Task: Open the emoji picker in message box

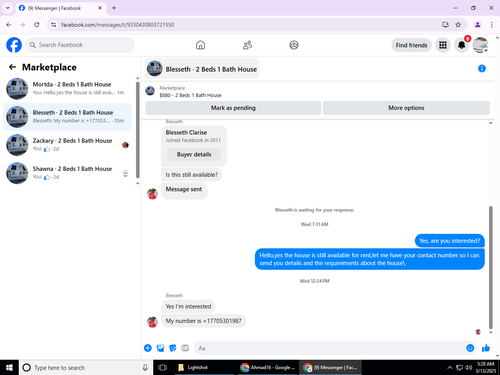Action: tap(470, 348)
